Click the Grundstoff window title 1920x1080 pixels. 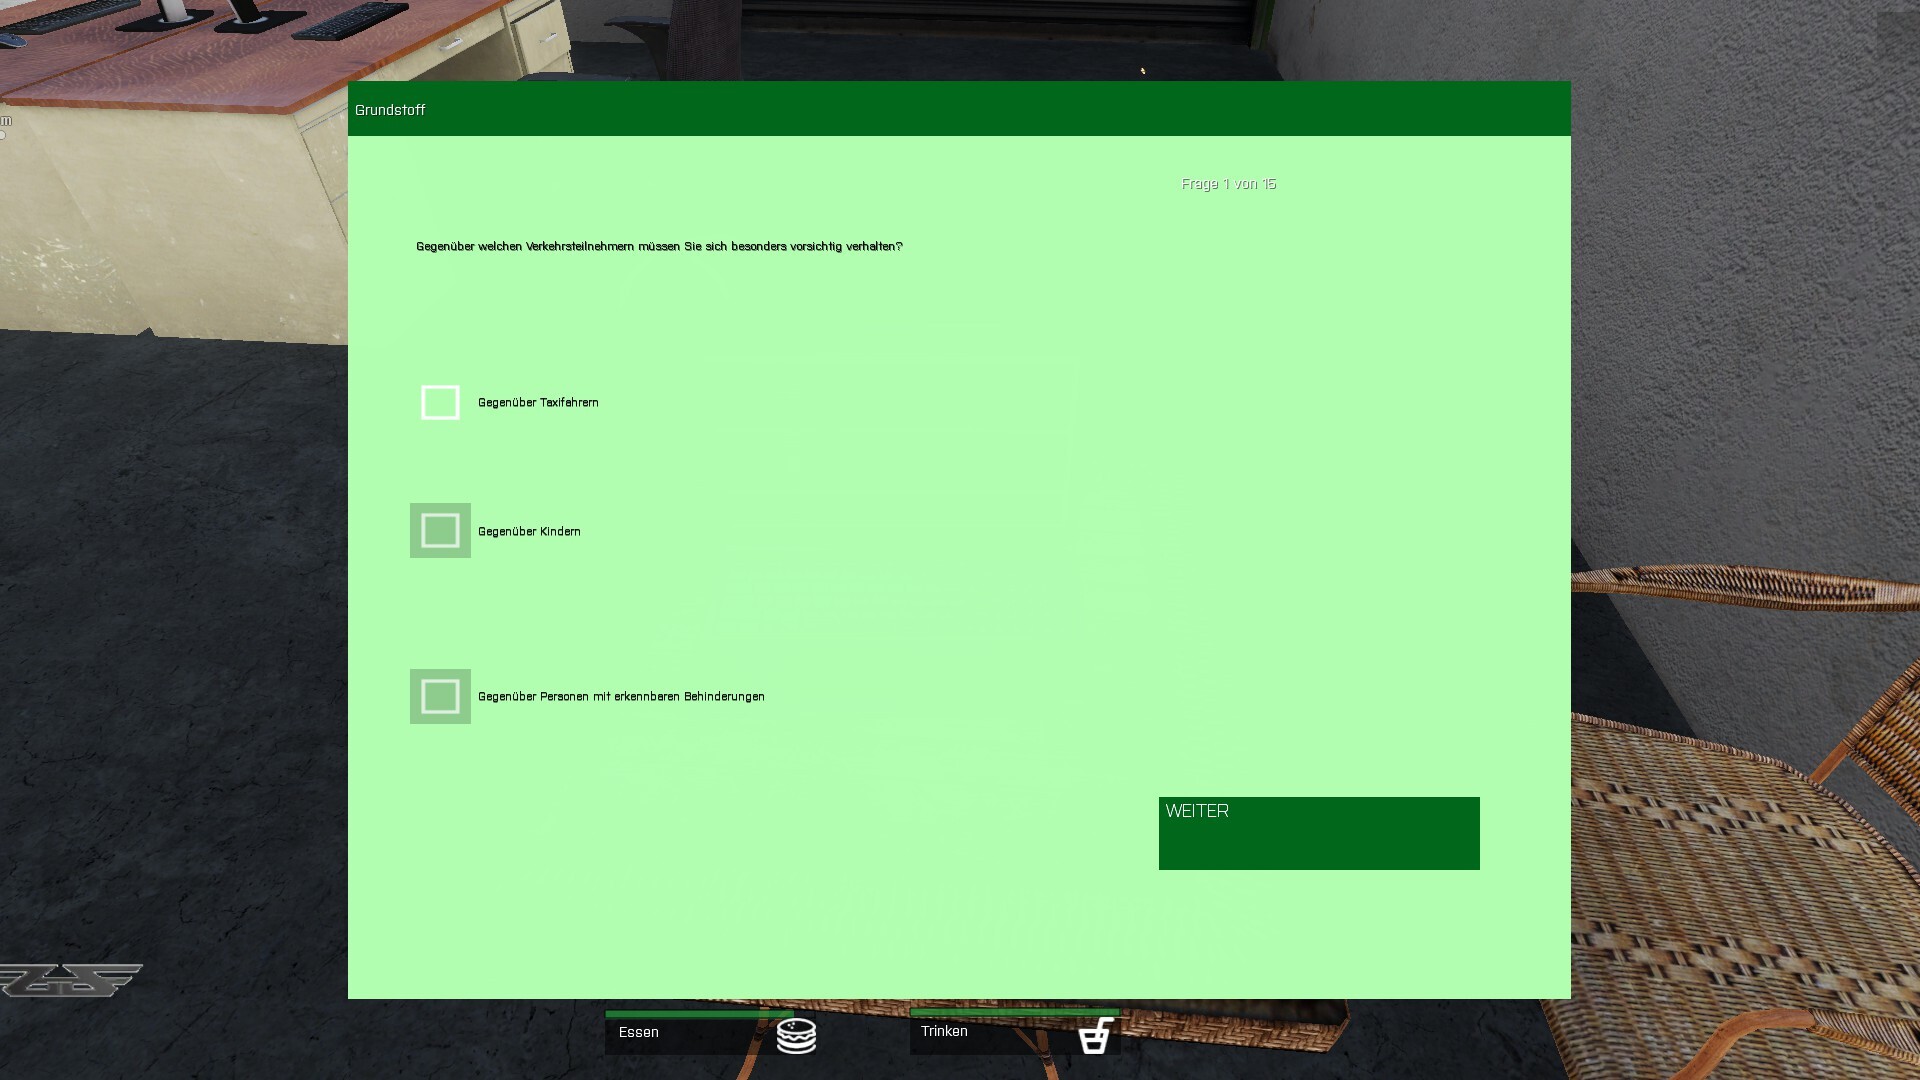pyautogui.click(x=390, y=110)
